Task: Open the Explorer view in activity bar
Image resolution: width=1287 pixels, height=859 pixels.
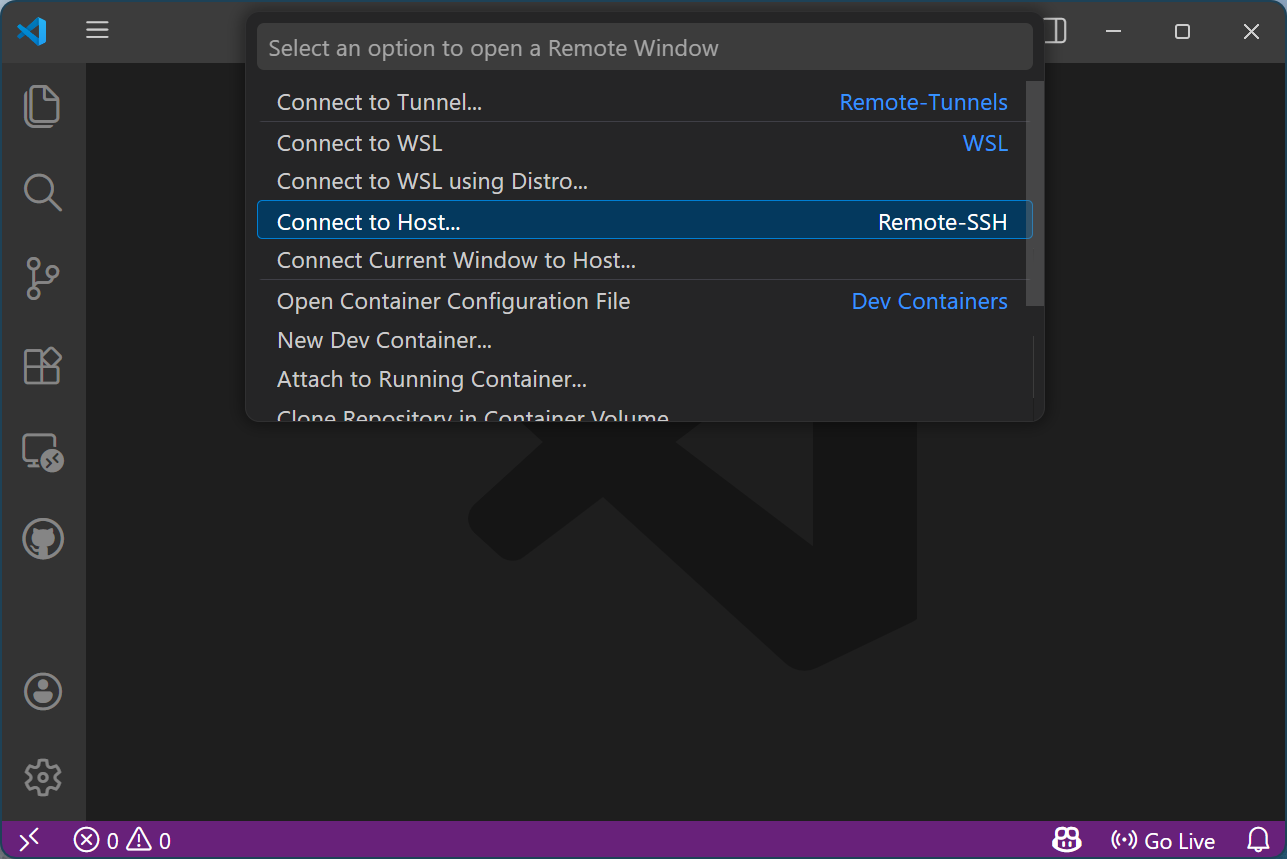Action: (x=42, y=106)
